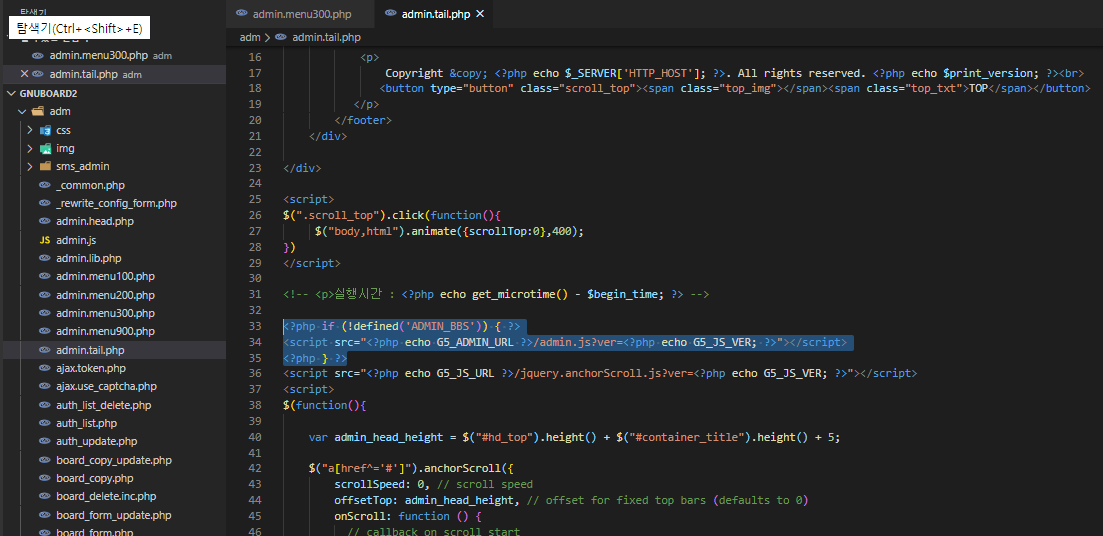Click the img folder icon in explorer
The image size is (1103, 536).
45,148
